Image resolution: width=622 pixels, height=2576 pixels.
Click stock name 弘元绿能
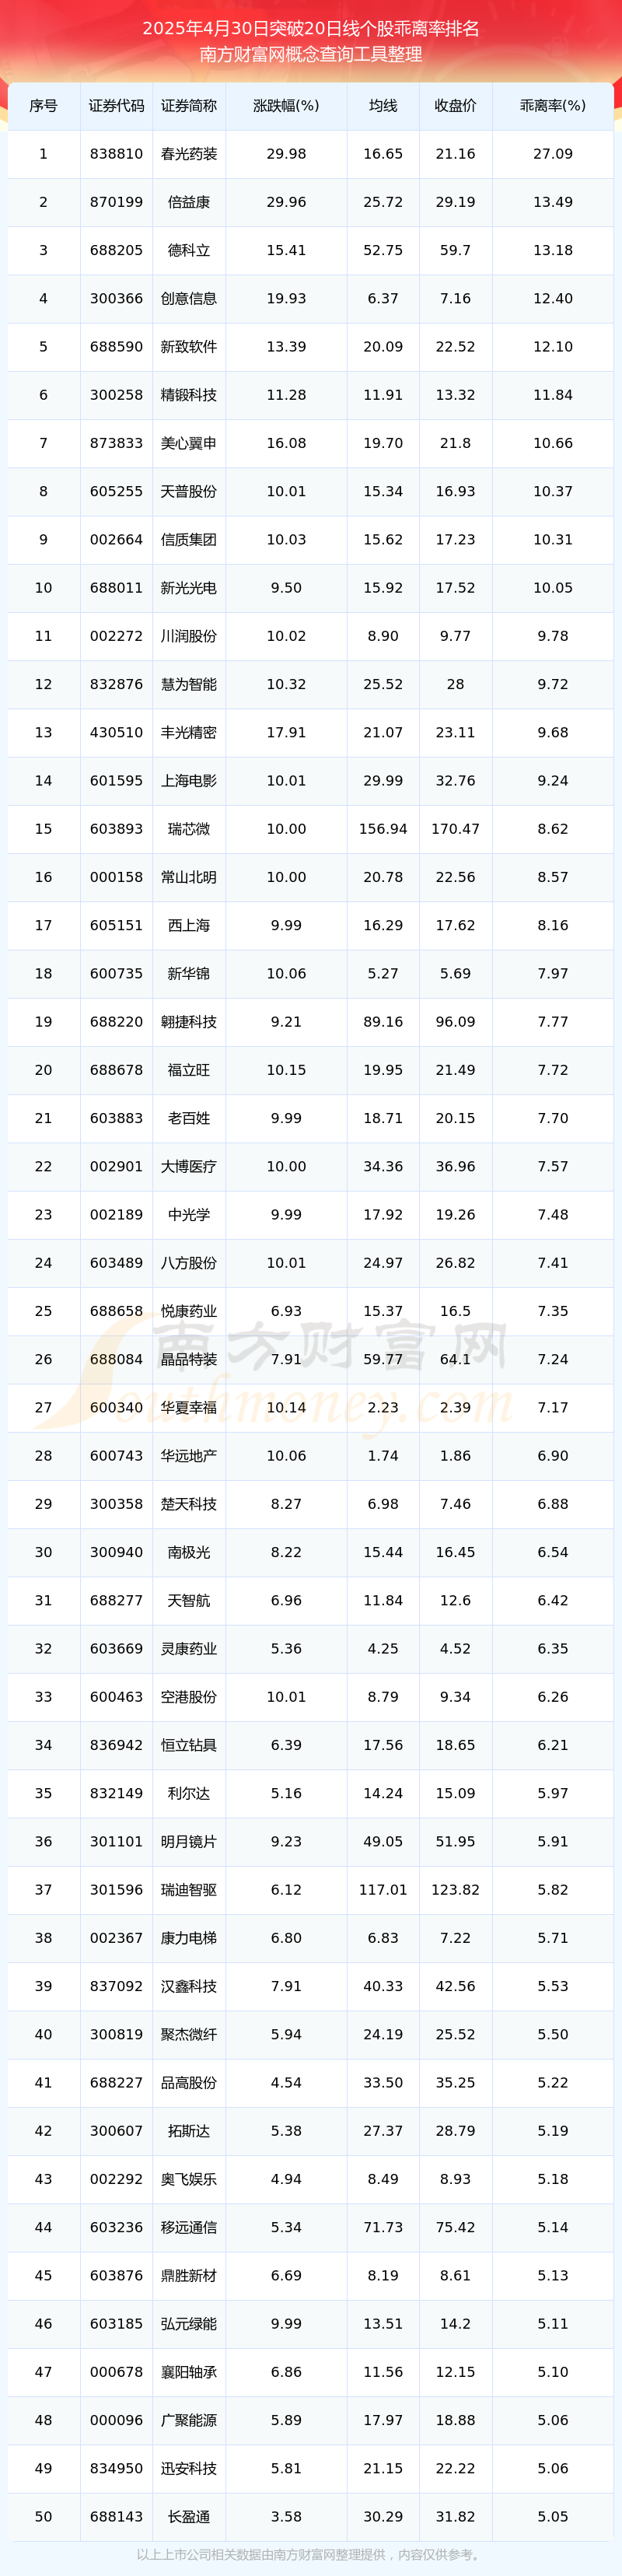[x=189, y=2325]
